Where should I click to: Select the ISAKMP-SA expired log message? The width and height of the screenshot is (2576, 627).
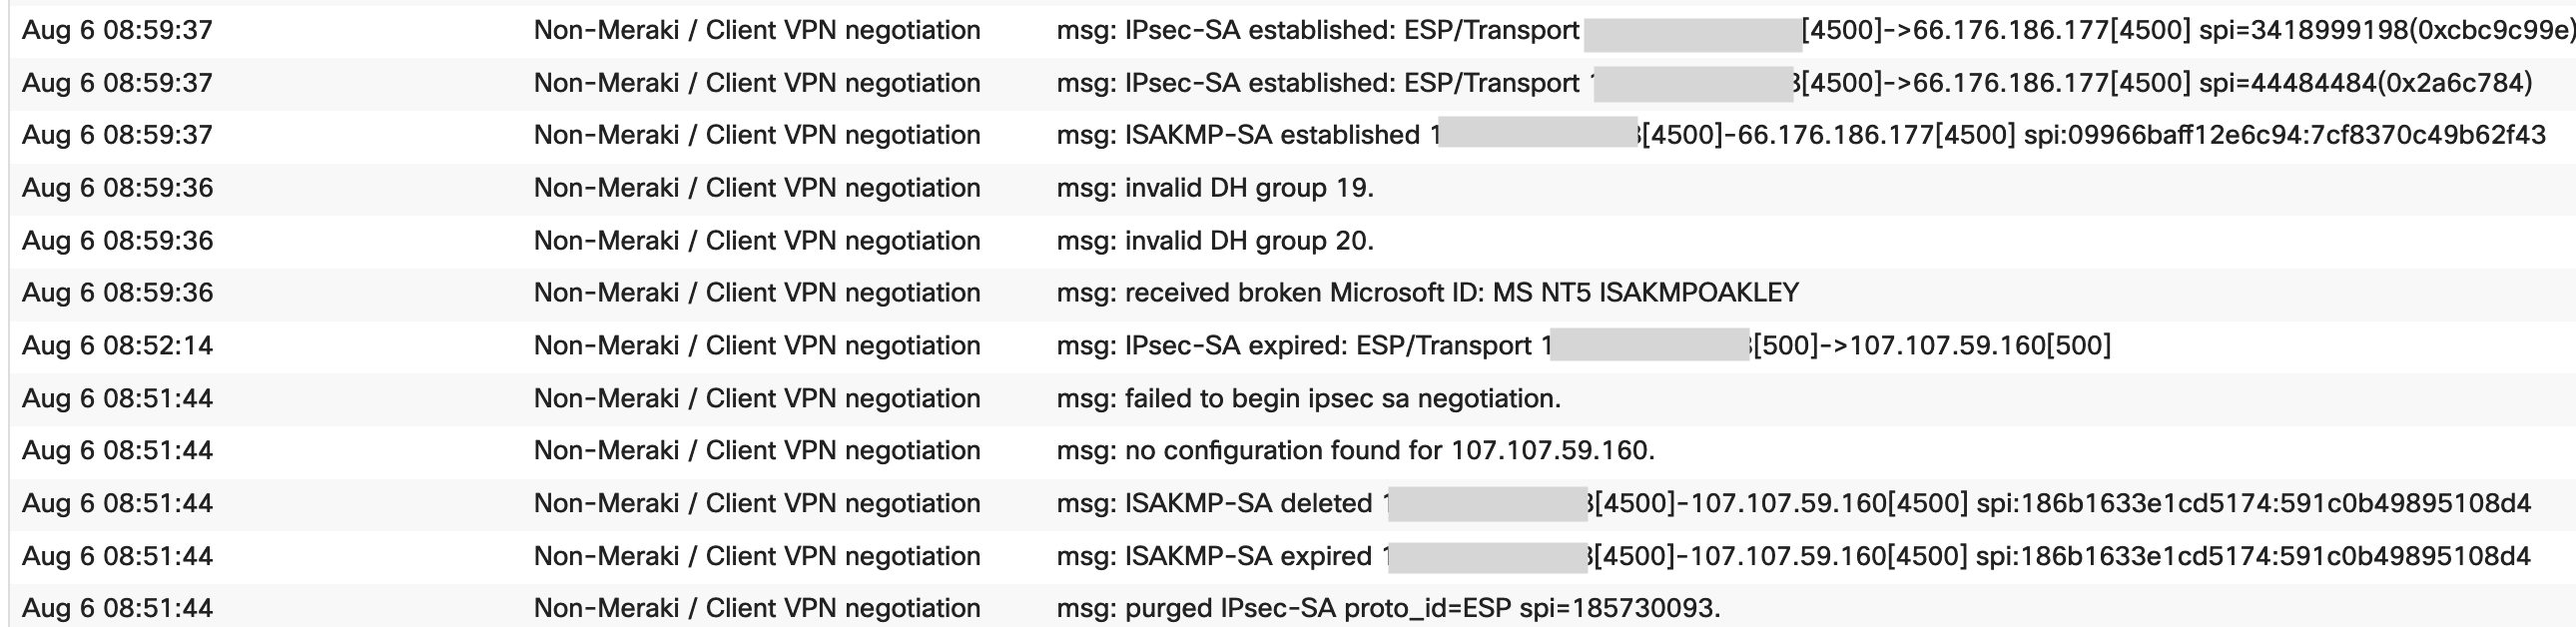tap(1248, 556)
